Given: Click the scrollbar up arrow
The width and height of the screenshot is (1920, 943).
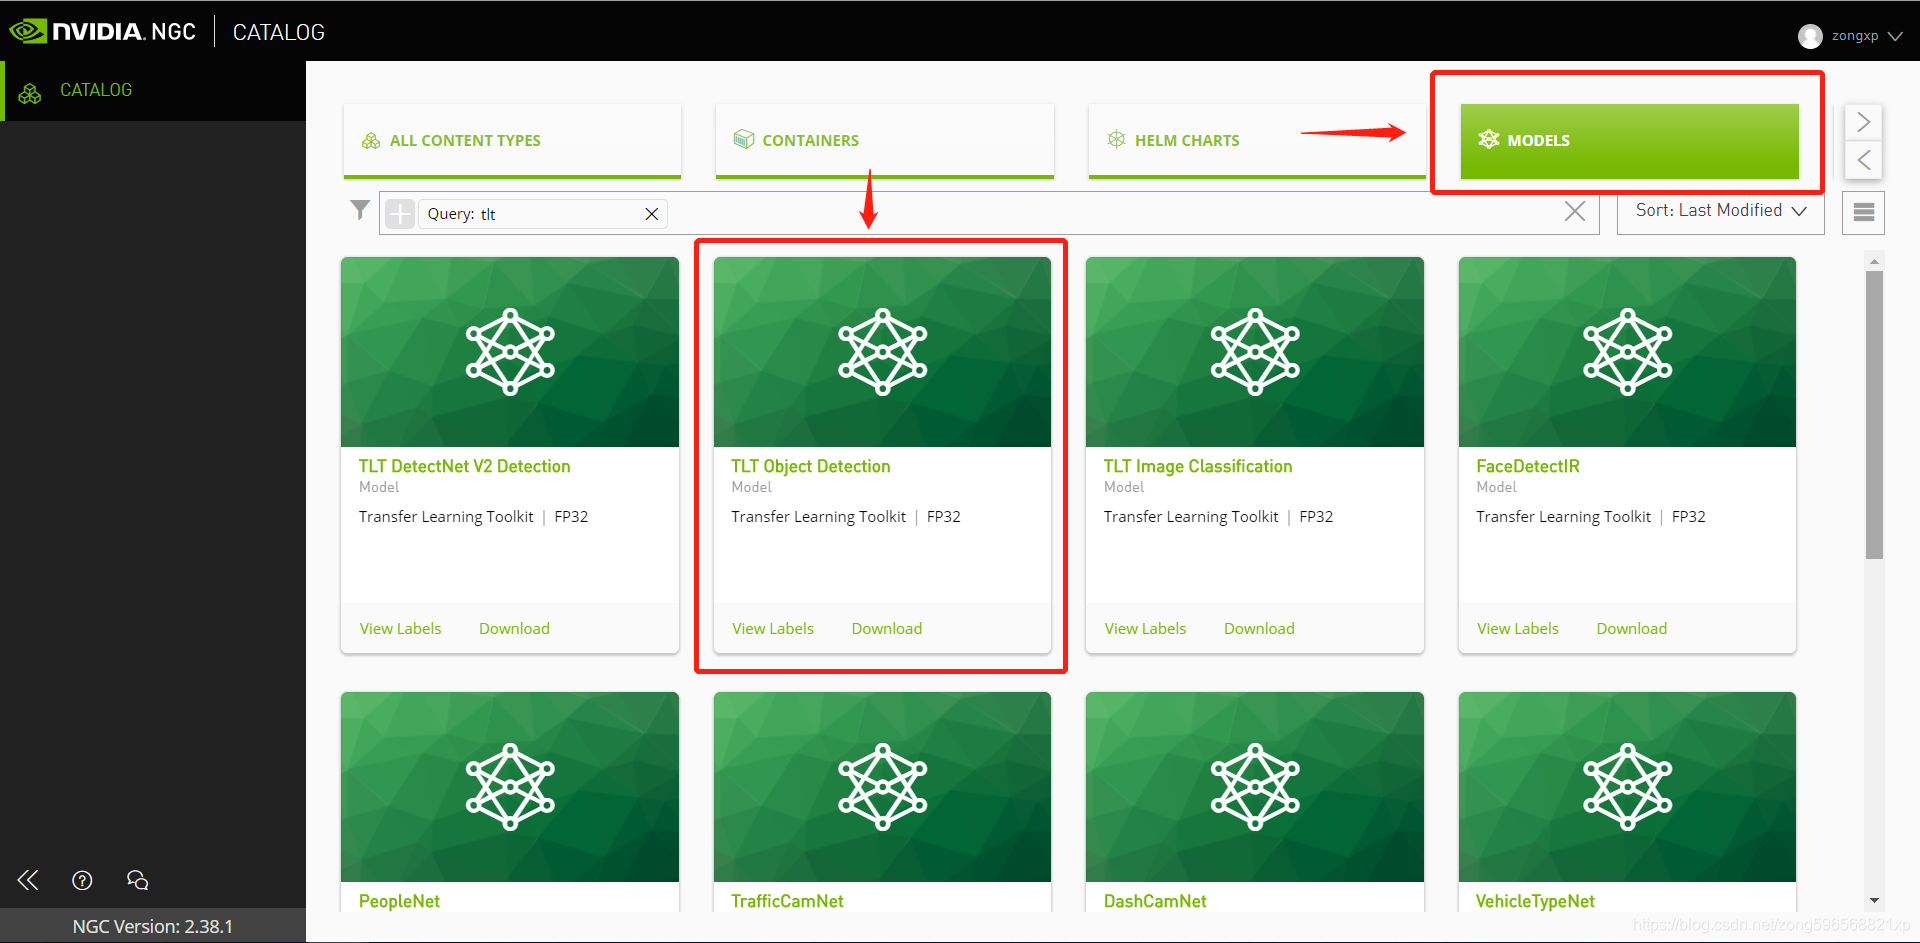Looking at the screenshot, I should tap(1874, 261).
